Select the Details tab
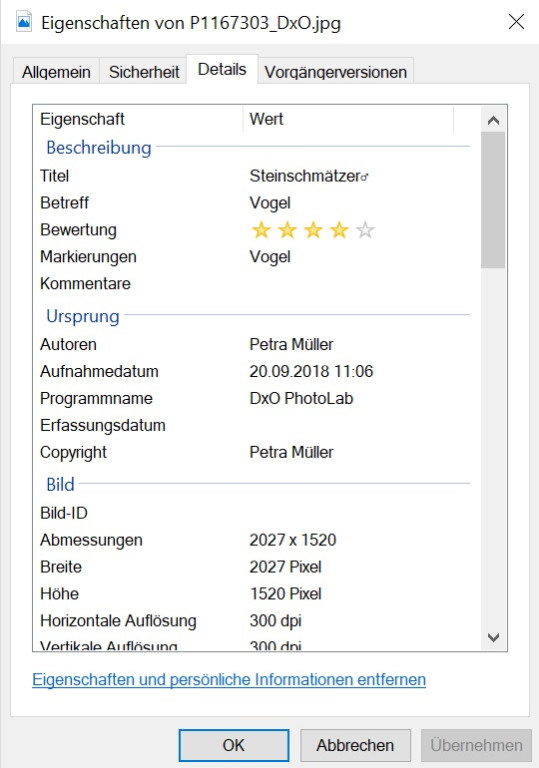539x768 pixels. (222, 70)
